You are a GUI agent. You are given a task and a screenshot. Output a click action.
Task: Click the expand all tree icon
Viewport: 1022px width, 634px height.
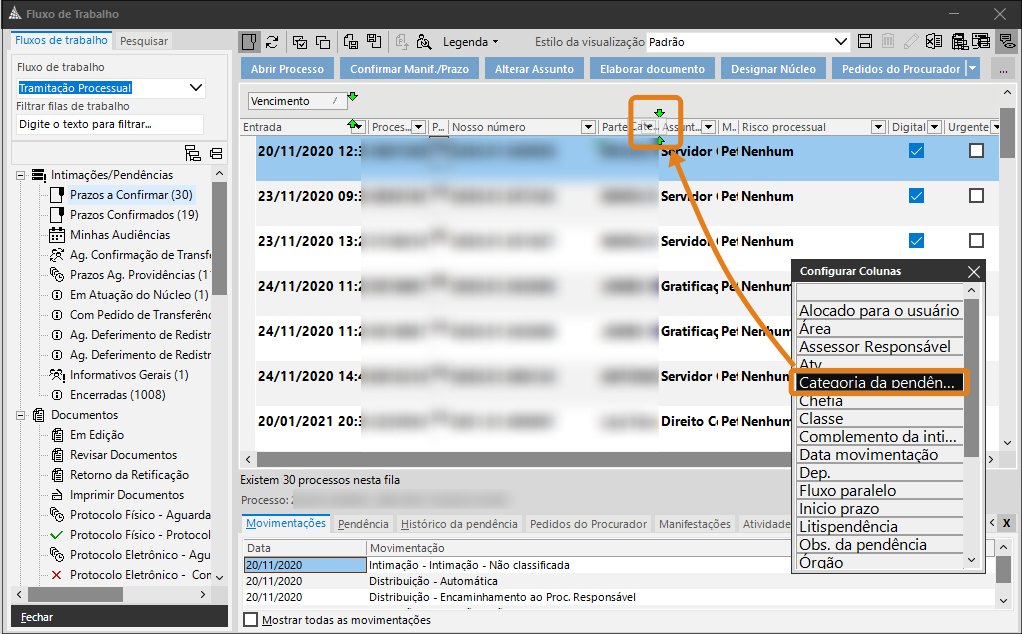click(194, 153)
